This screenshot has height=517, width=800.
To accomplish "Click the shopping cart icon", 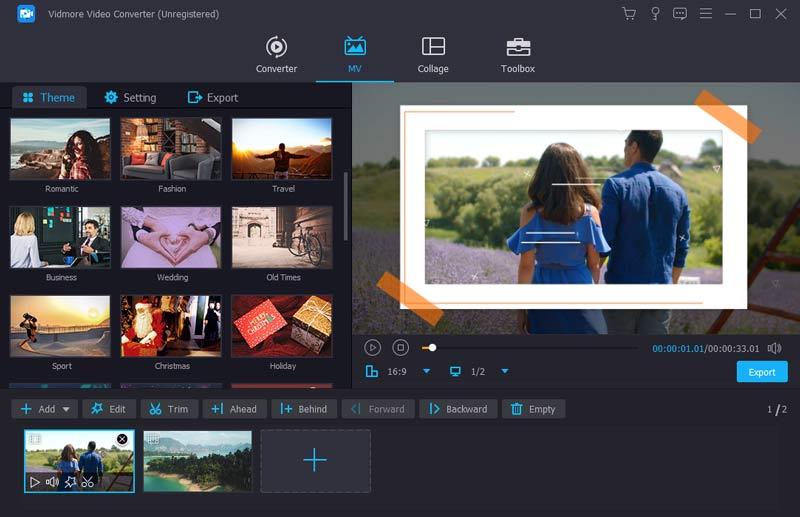I will 628,14.
